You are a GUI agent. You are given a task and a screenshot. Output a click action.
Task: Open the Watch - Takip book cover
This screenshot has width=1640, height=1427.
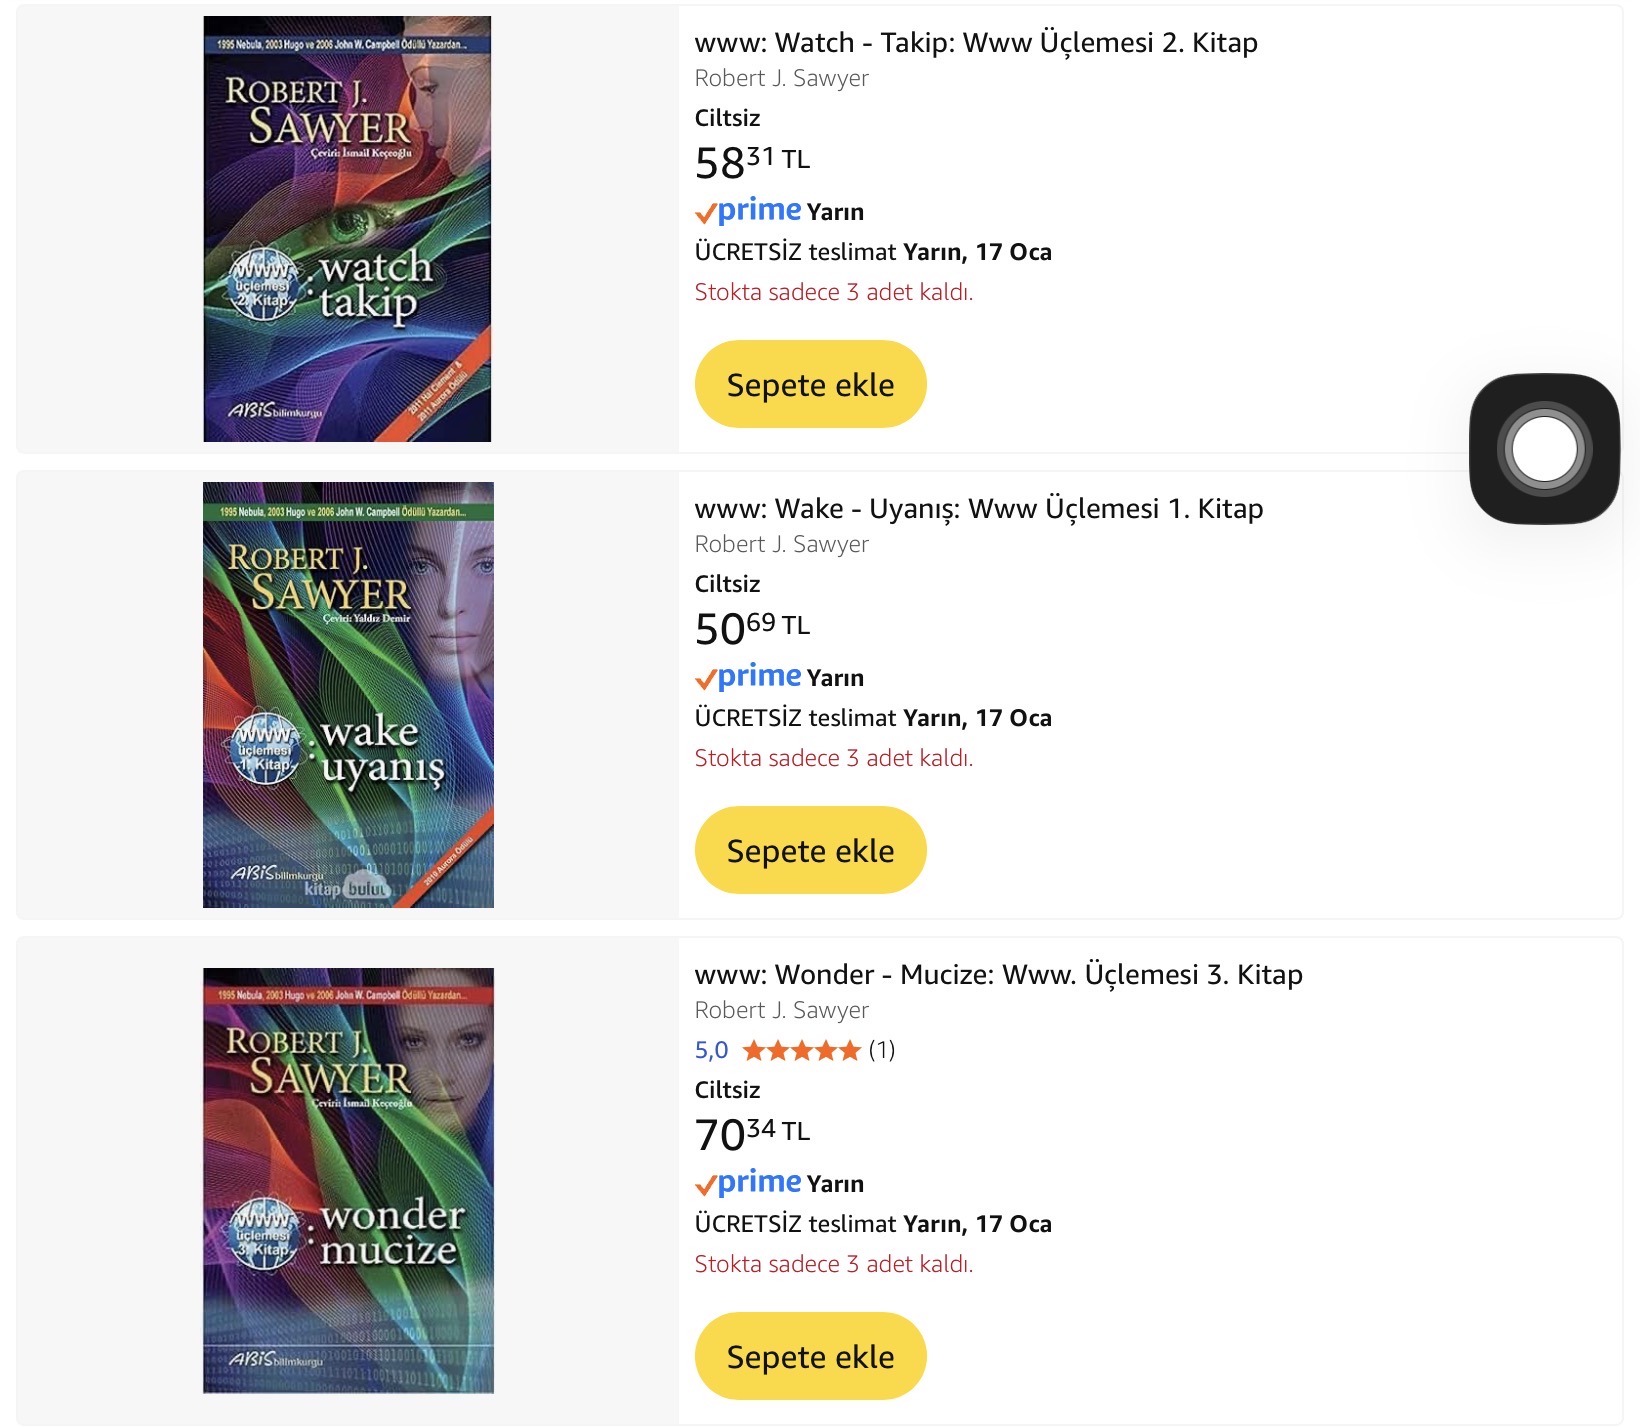[347, 229]
